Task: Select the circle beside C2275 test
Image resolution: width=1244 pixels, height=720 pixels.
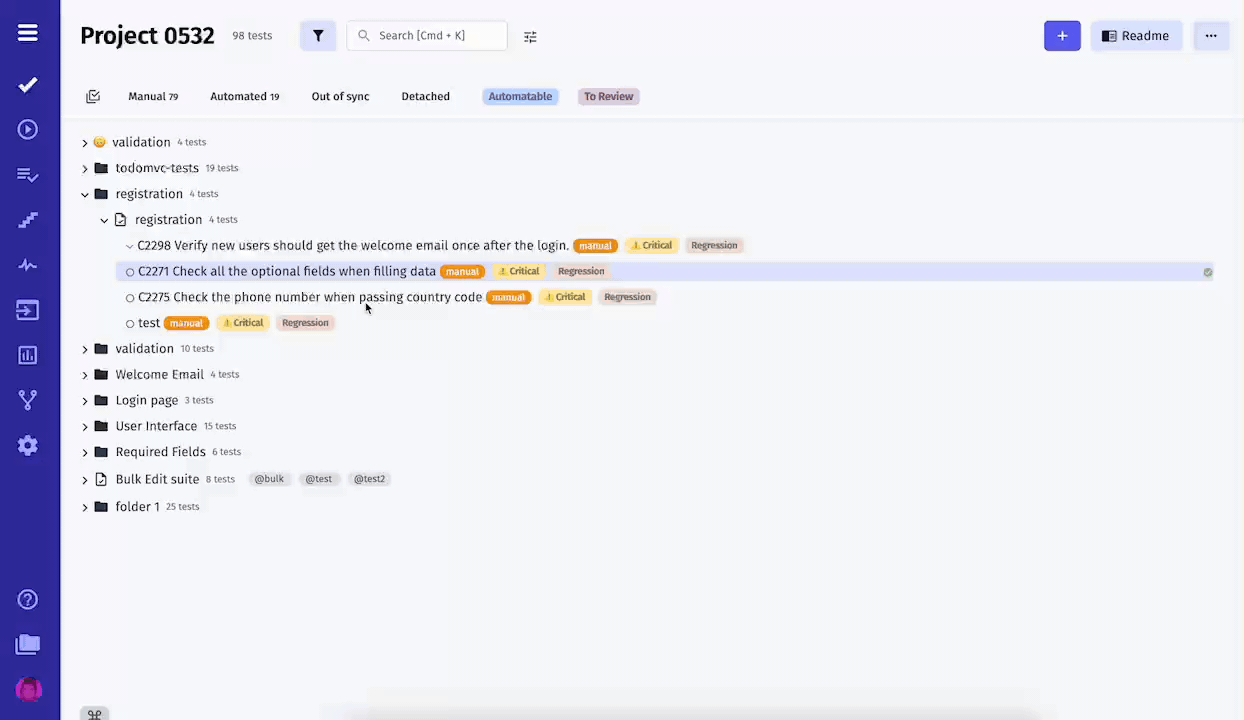Action: [130, 298]
